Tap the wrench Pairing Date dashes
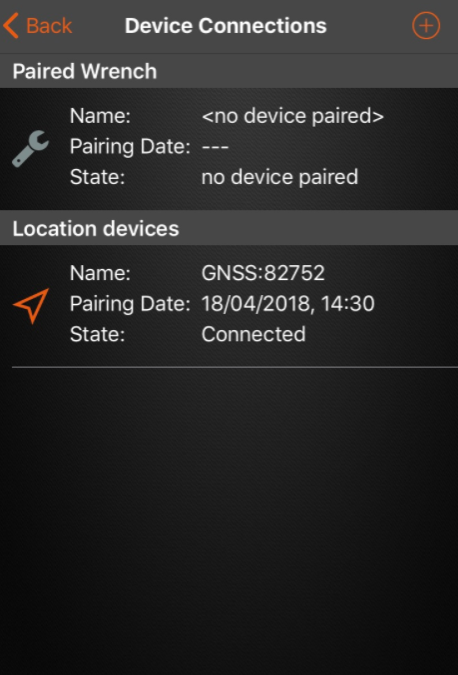 (215, 147)
